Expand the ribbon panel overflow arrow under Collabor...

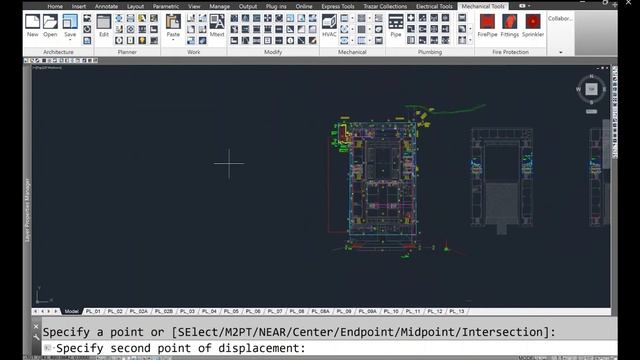560,52
